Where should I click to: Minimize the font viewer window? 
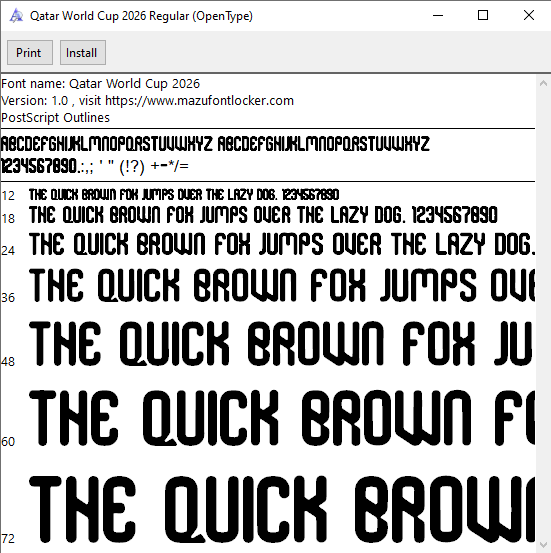[438, 16]
